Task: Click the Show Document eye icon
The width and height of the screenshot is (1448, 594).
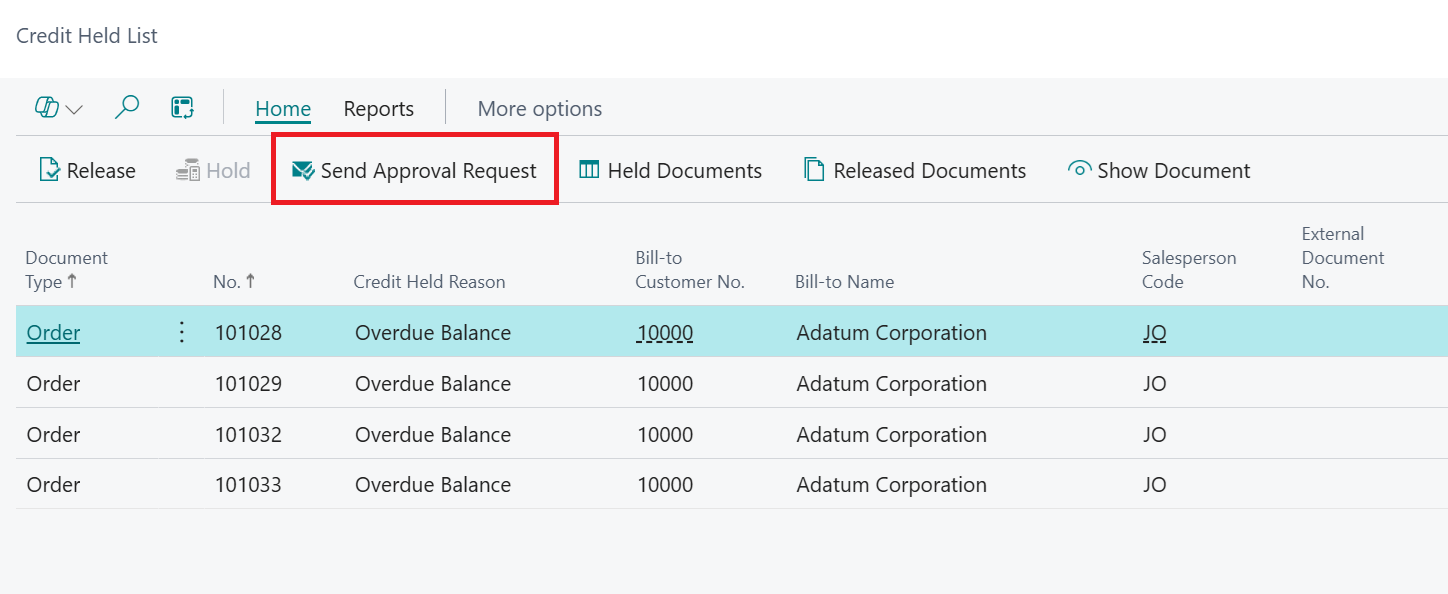Action: [1079, 170]
